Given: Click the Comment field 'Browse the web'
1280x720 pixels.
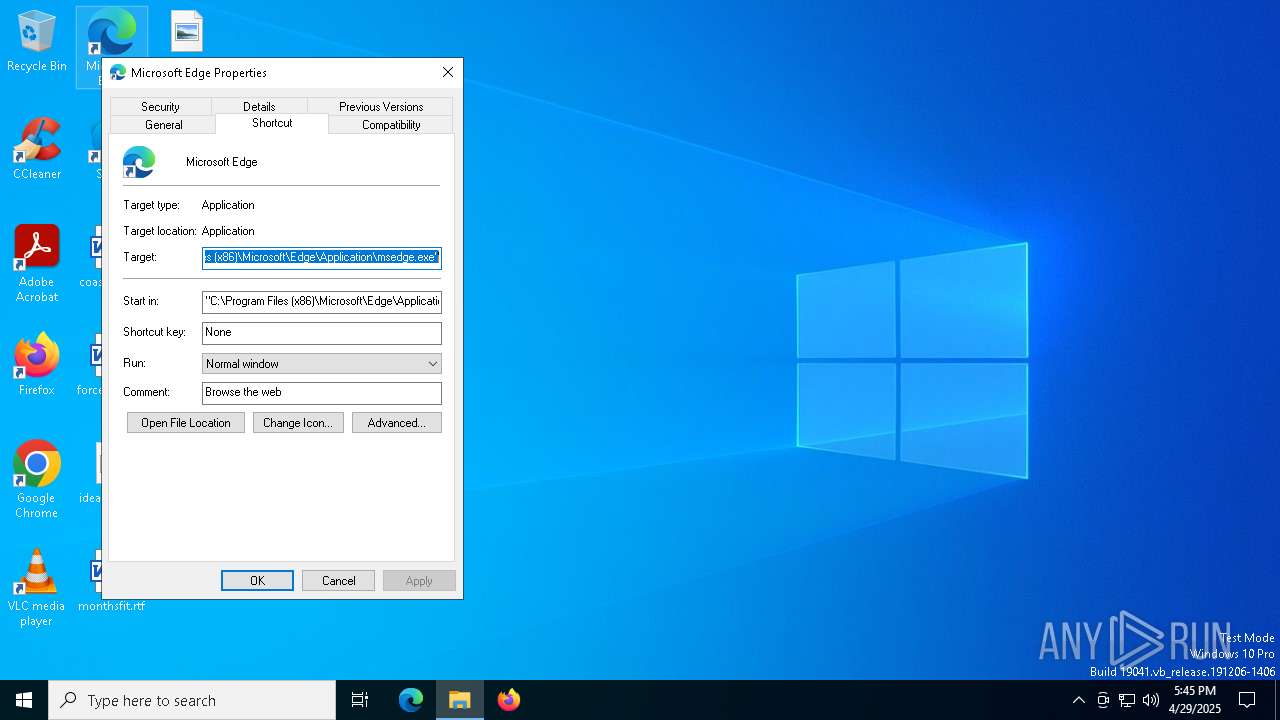Looking at the screenshot, I should click(322, 392).
